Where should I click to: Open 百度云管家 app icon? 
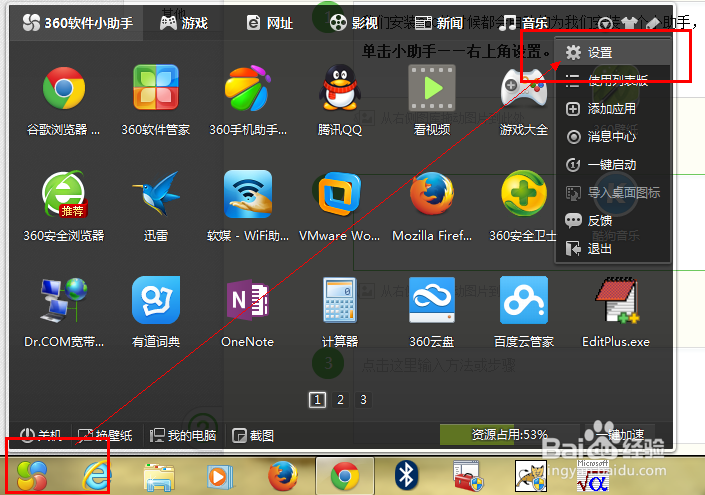(x=524, y=300)
